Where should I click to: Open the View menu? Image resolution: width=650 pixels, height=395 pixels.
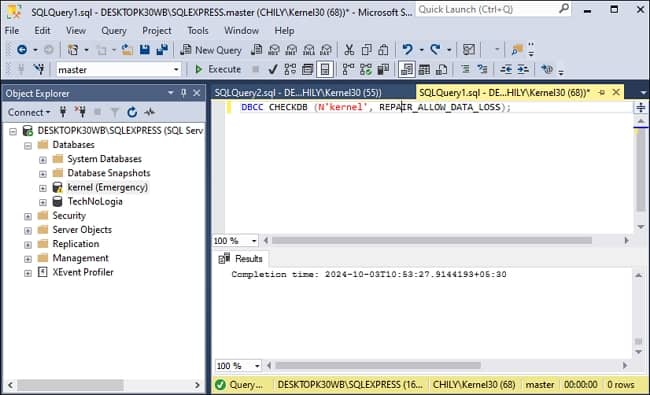(x=76, y=31)
